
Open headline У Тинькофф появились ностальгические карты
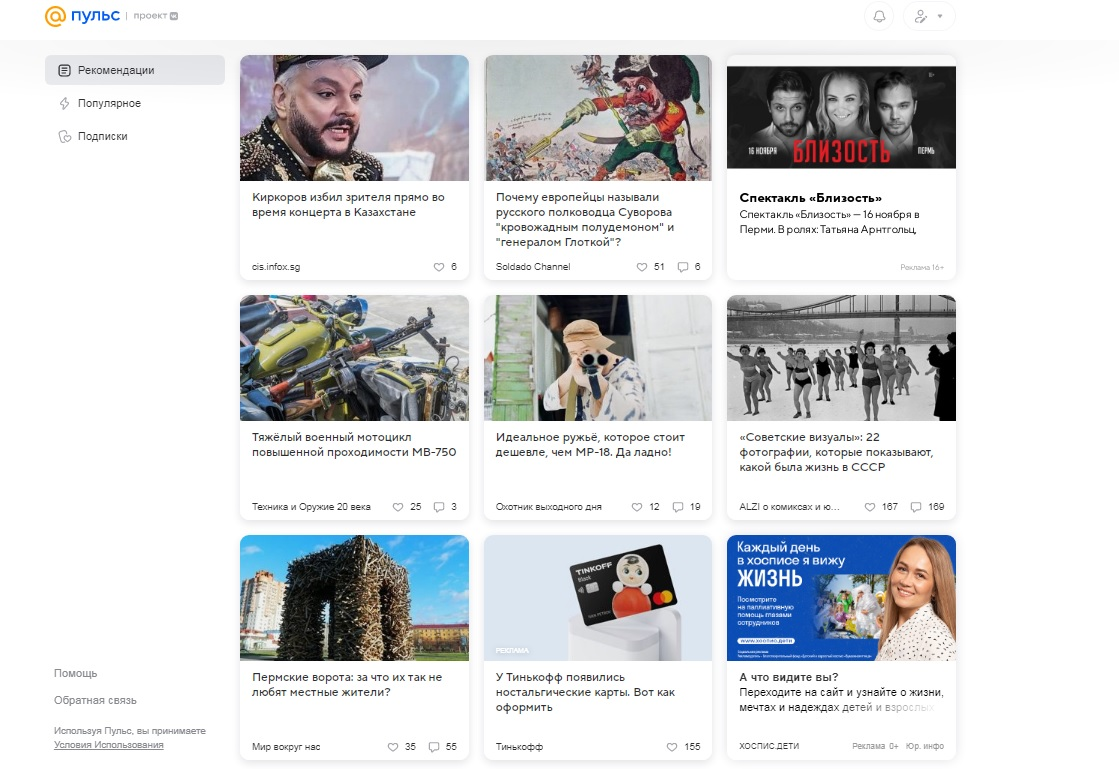pos(585,692)
